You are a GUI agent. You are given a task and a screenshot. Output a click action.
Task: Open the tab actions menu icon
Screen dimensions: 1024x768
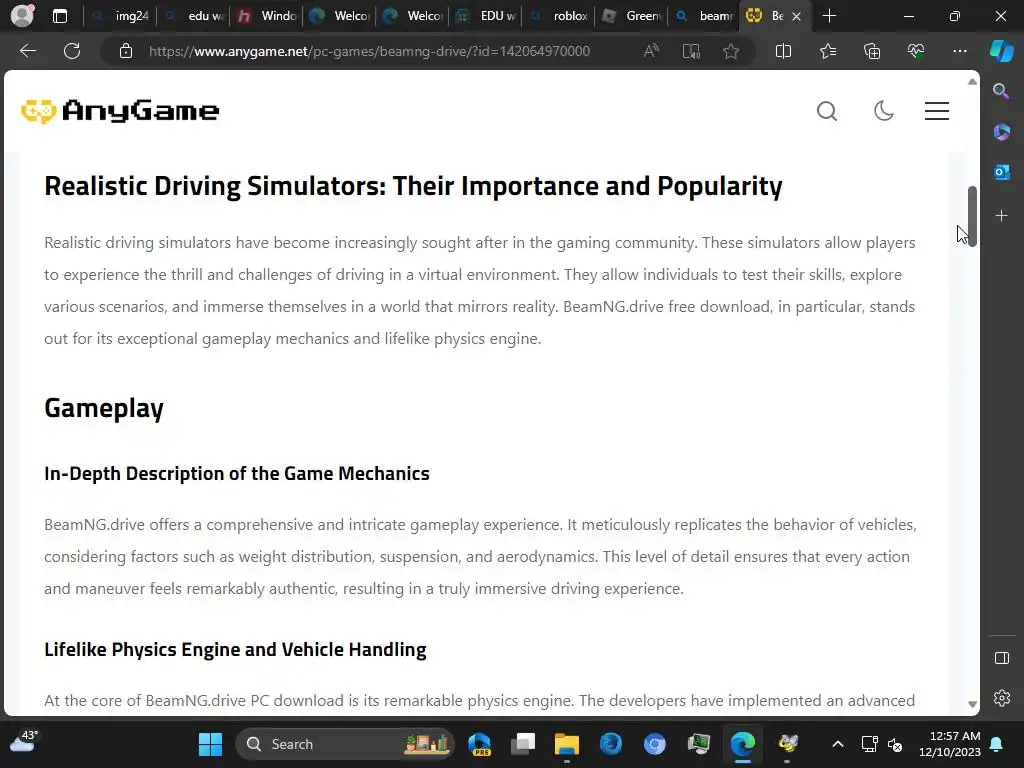coord(59,16)
